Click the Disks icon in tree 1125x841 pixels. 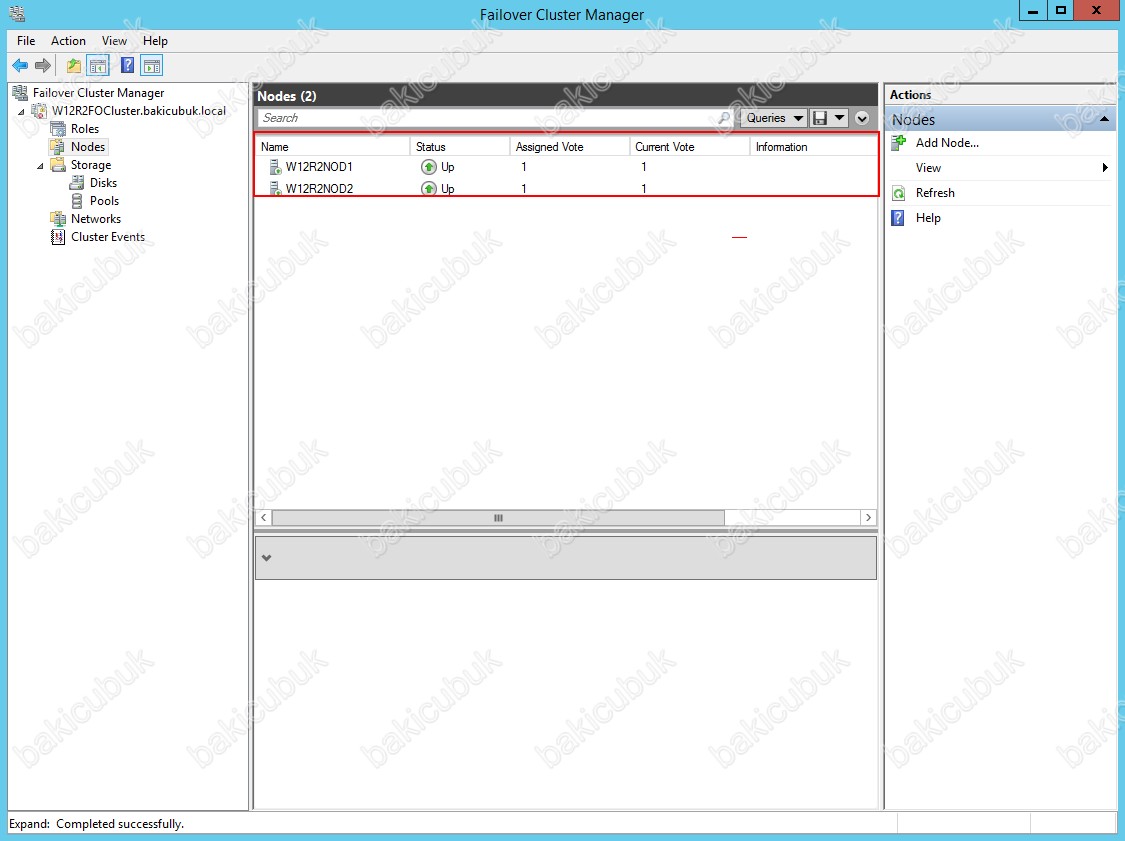pyautogui.click(x=77, y=182)
